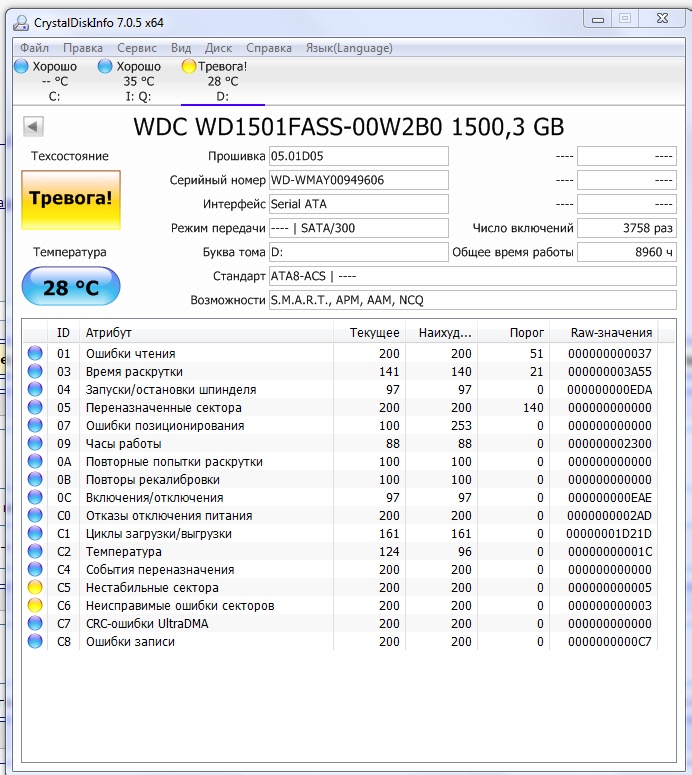Screen dimensions: 692x775
Task: Open the Файл menu
Action: point(35,48)
